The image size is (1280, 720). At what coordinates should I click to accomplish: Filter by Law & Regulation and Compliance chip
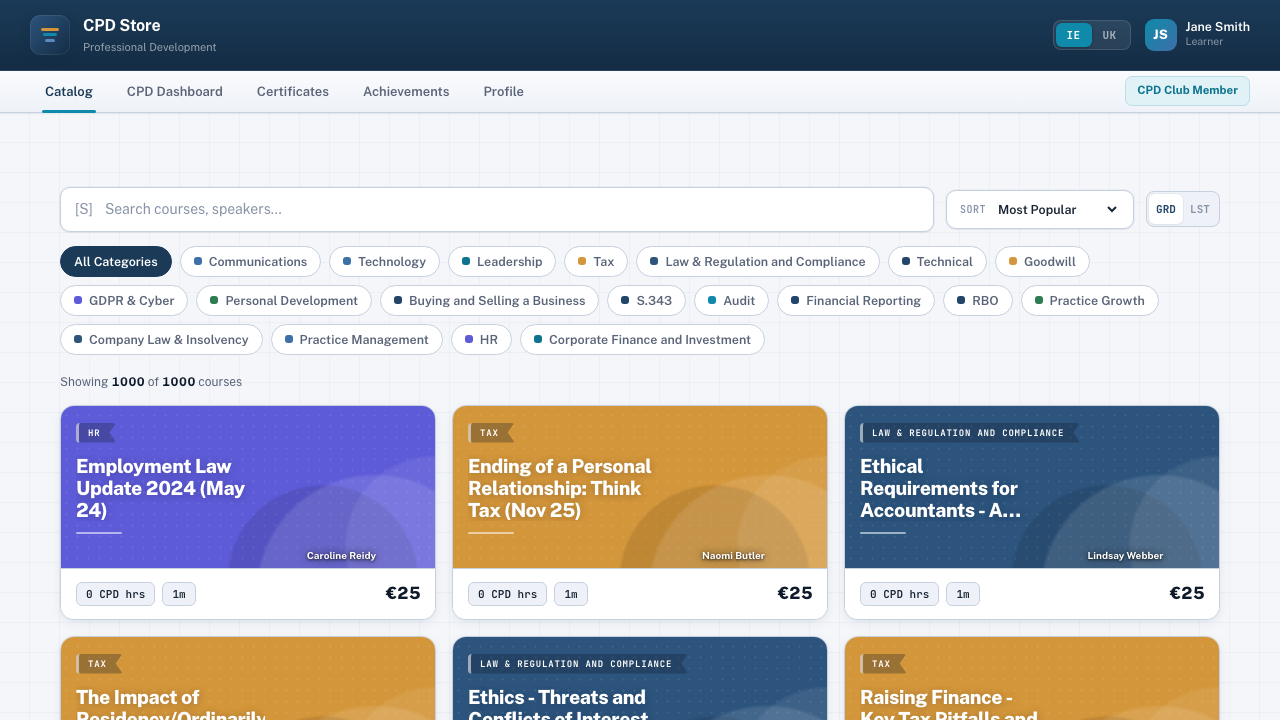point(758,262)
